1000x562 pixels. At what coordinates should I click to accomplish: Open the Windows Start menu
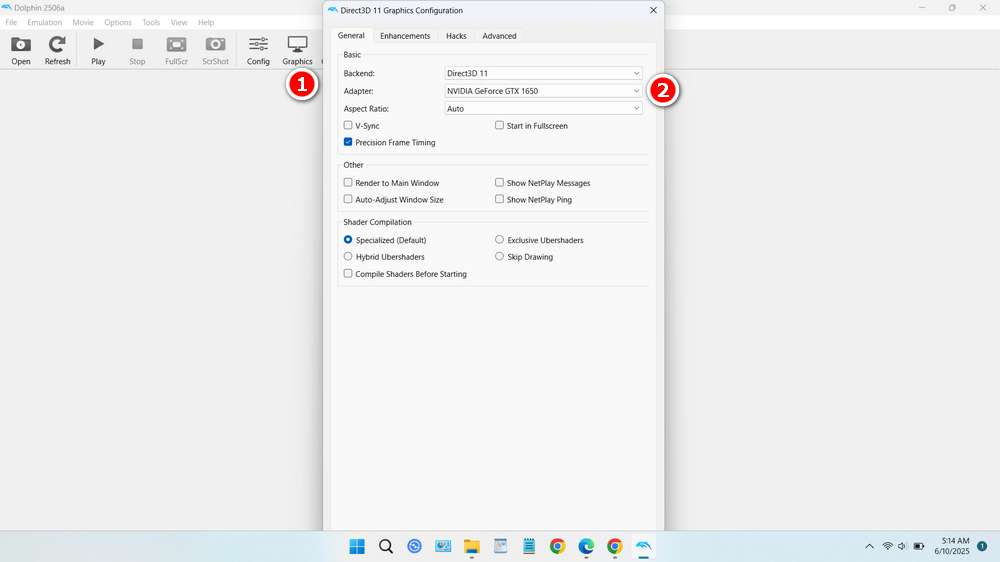tap(357, 546)
